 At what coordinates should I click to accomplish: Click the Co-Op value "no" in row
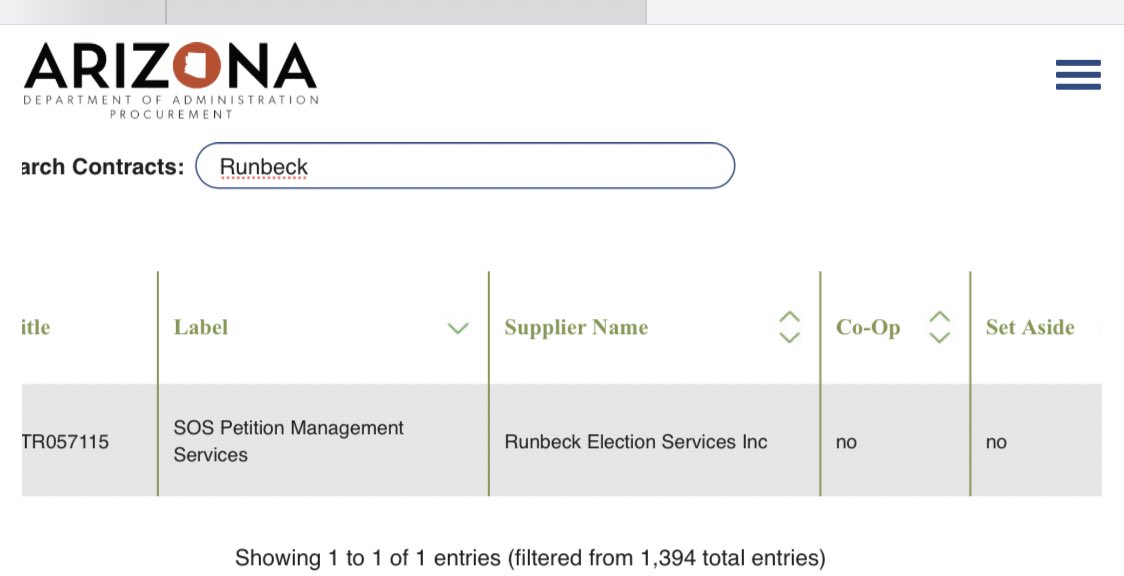[846, 442]
